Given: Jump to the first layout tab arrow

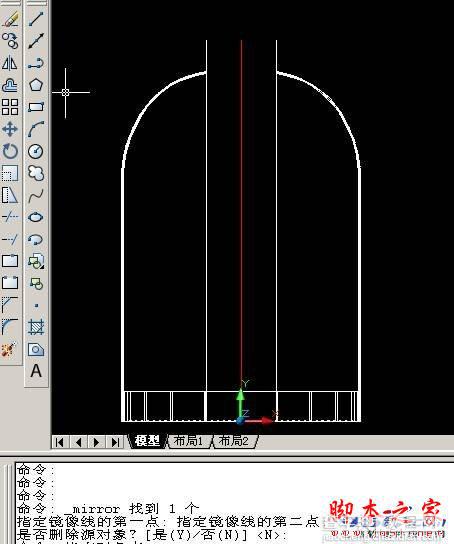Looking at the screenshot, I should (60, 442).
